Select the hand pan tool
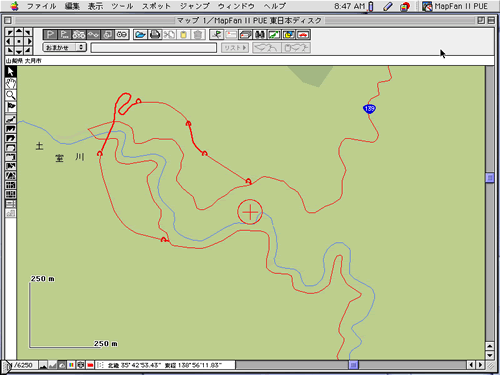500x375 pixels. [x=11, y=84]
